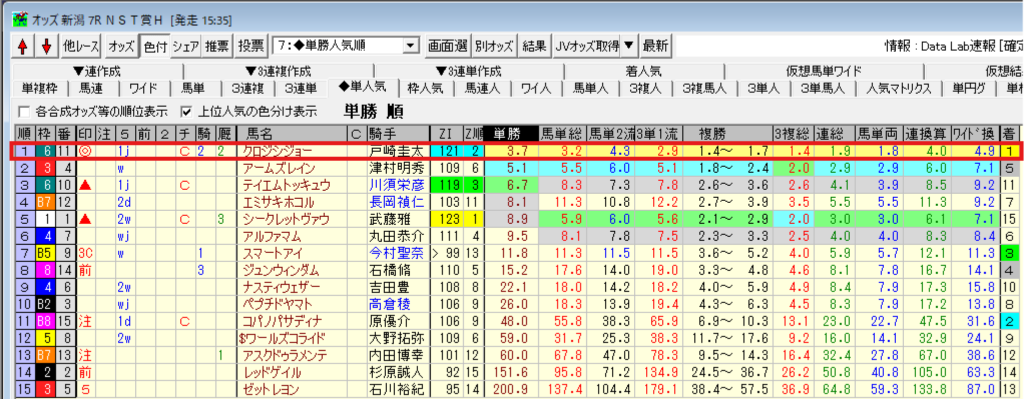
Task: Show race 結果 via toolbar button
Action: 534,46
